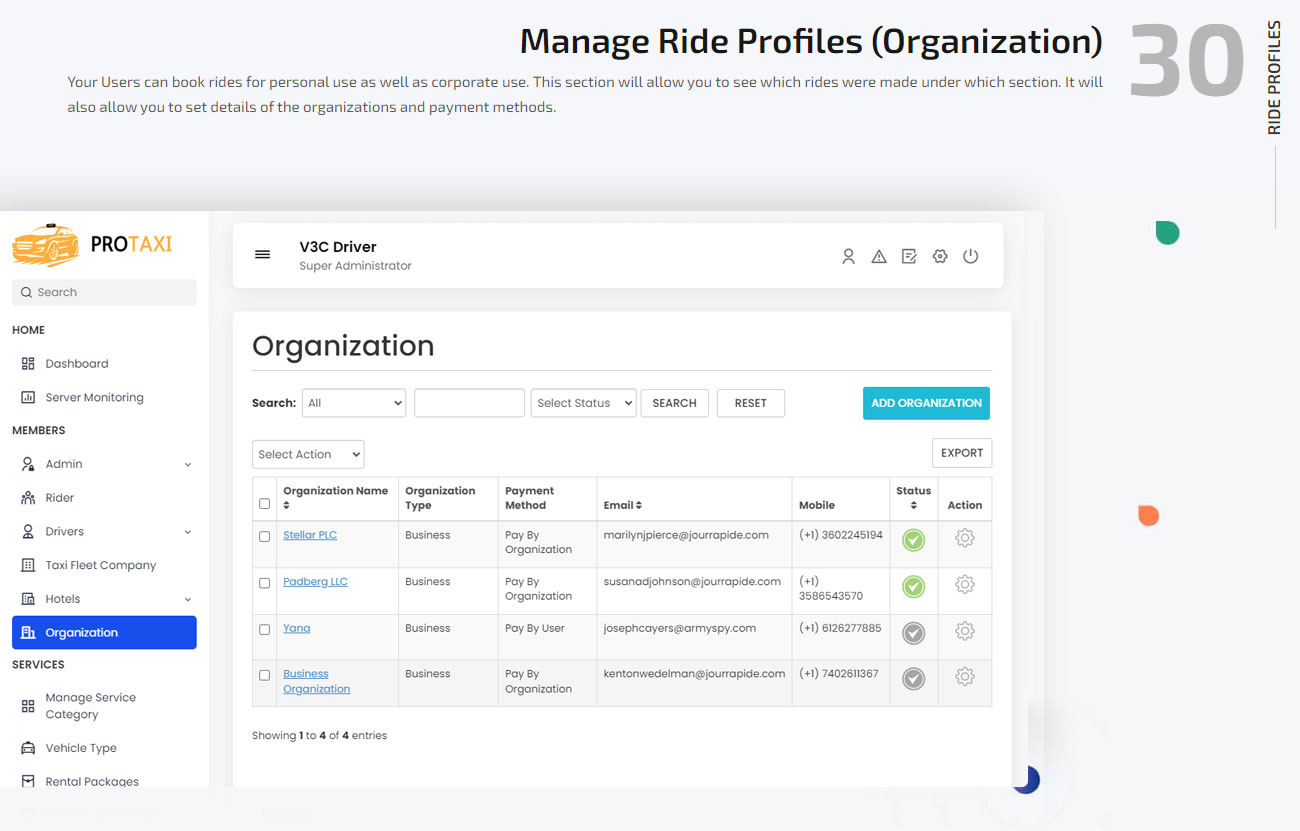The image size is (1300, 831).
Task: Toggle the status switch for Yana
Action: tap(913, 632)
